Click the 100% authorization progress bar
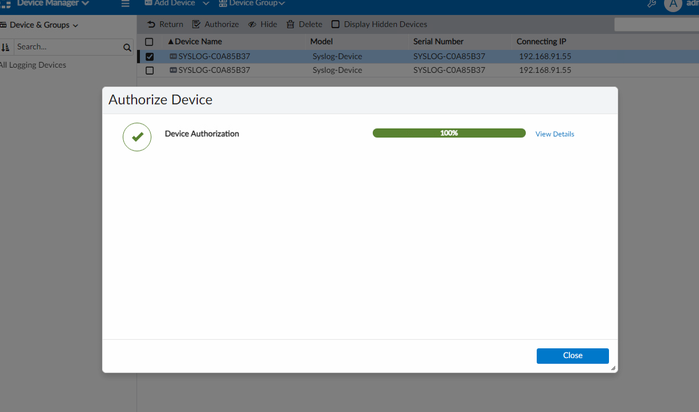The height and width of the screenshot is (412, 699). click(x=448, y=133)
